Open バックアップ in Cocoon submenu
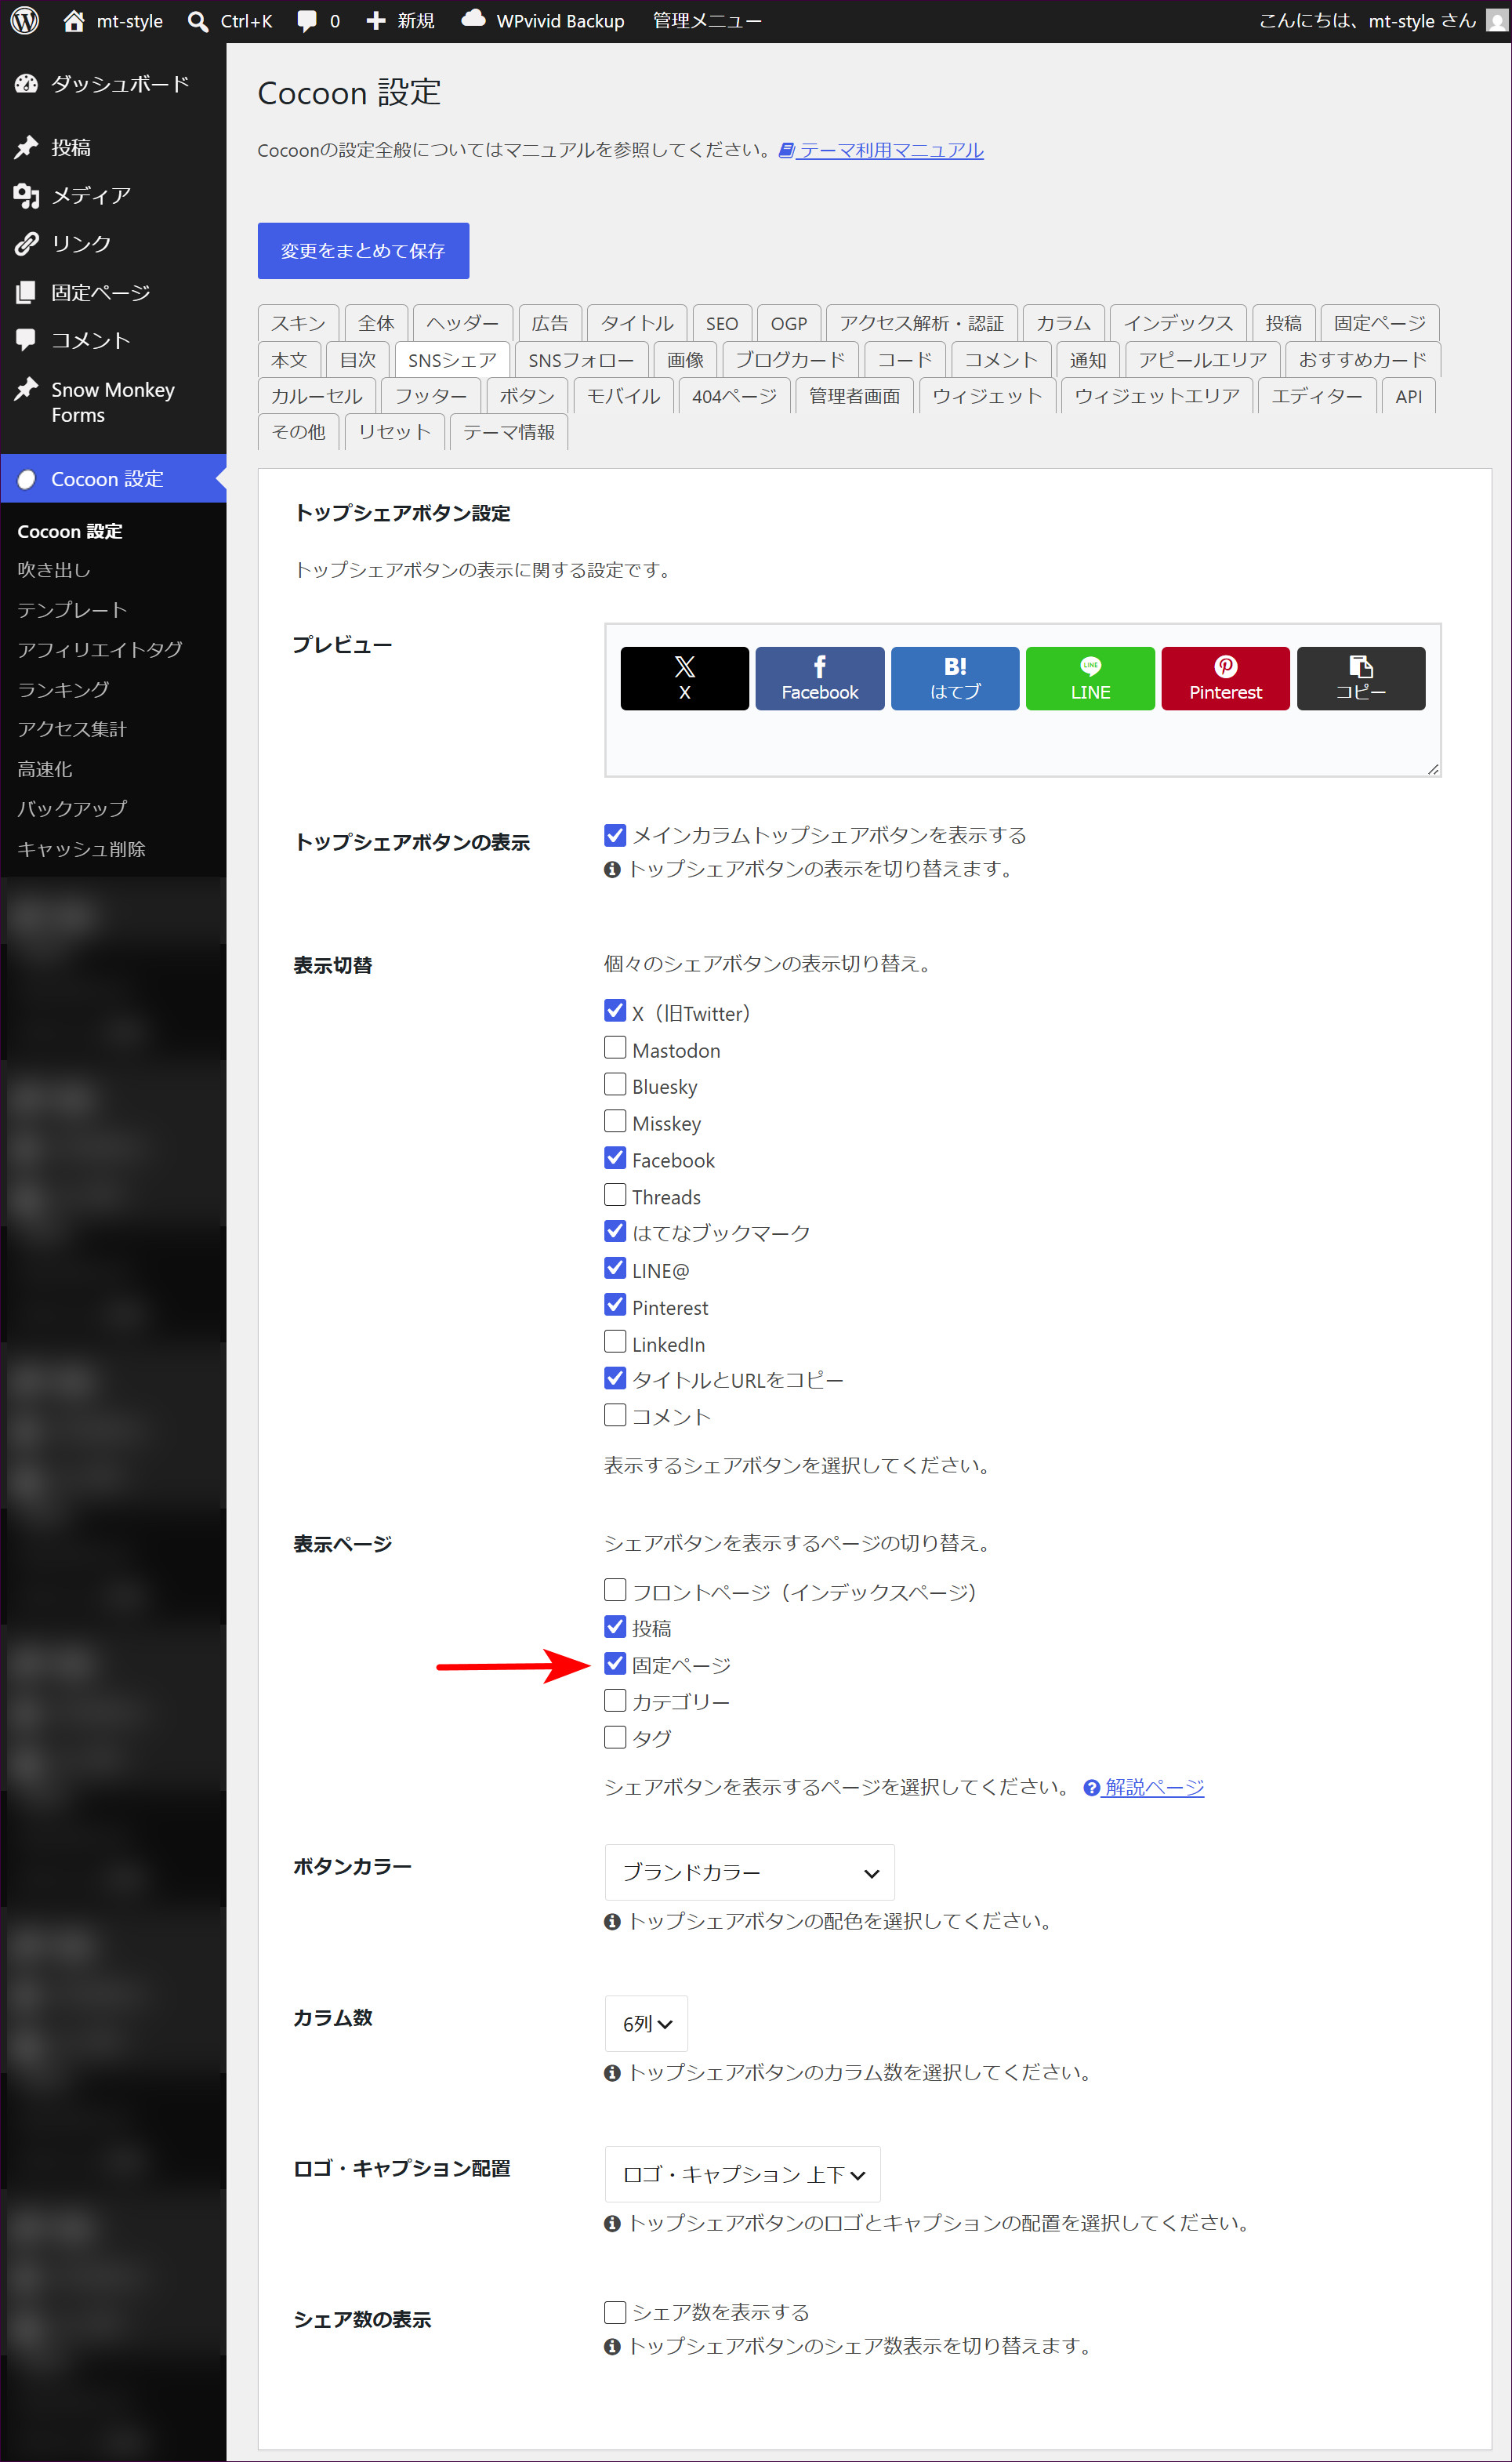Viewport: 1512px width, 2462px height. [x=72, y=809]
